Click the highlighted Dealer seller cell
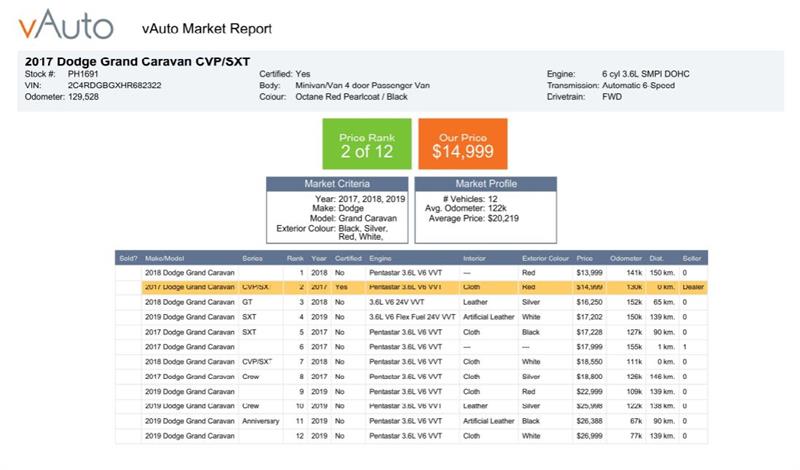The image size is (800, 470). coord(693,287)
